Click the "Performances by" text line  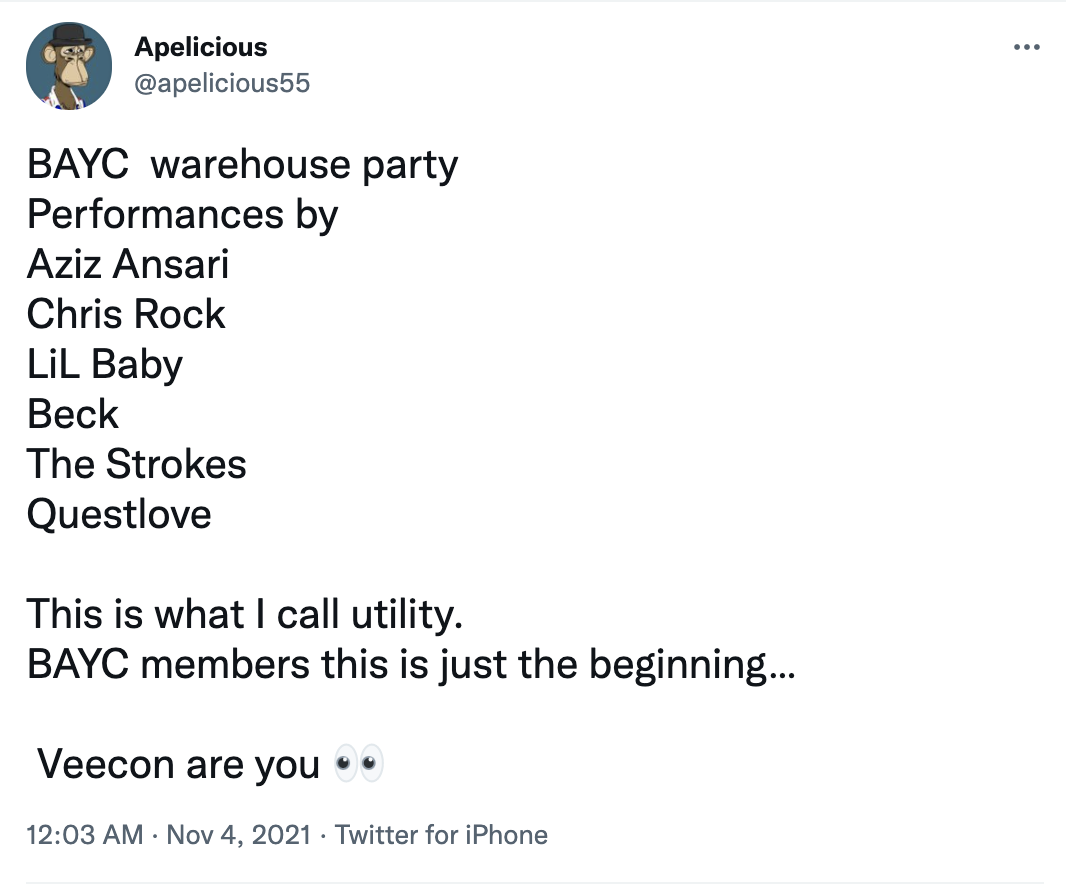(x=182, y=214)
